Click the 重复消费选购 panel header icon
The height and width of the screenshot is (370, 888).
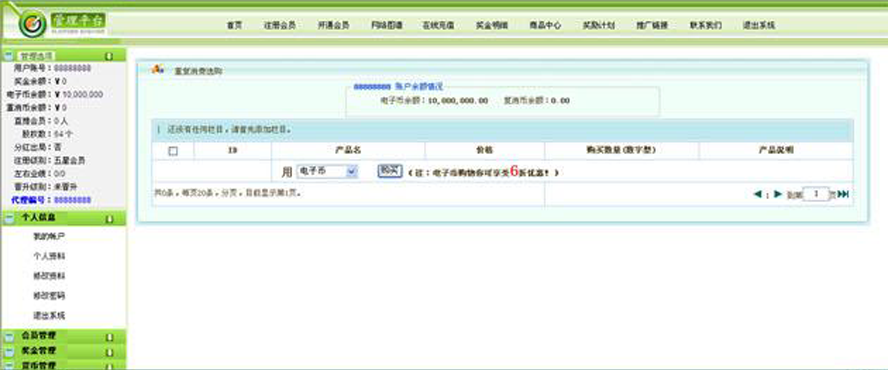pyautogui.click(x=158, y=70)
